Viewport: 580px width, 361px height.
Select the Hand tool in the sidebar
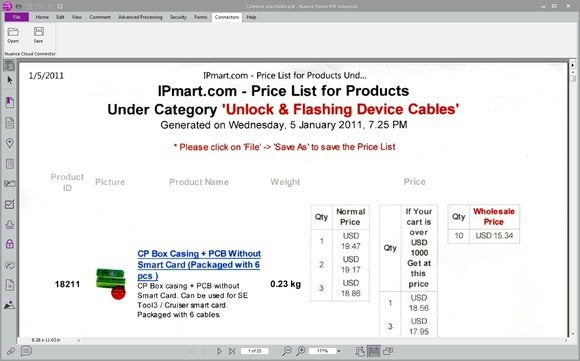point(10,65)
